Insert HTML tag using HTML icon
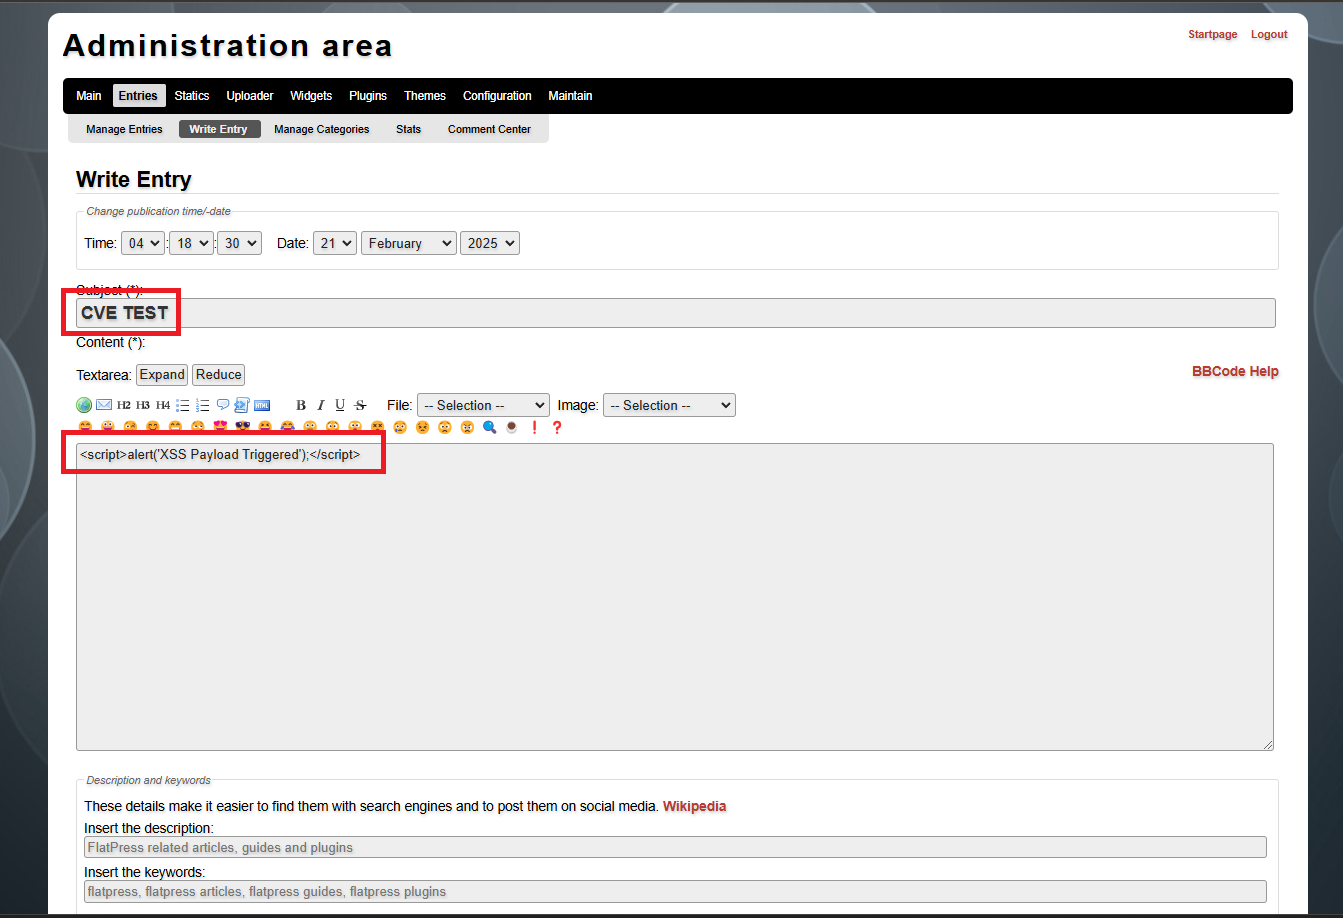Screen dimensions: 1343x918 (x=262, y=405)
